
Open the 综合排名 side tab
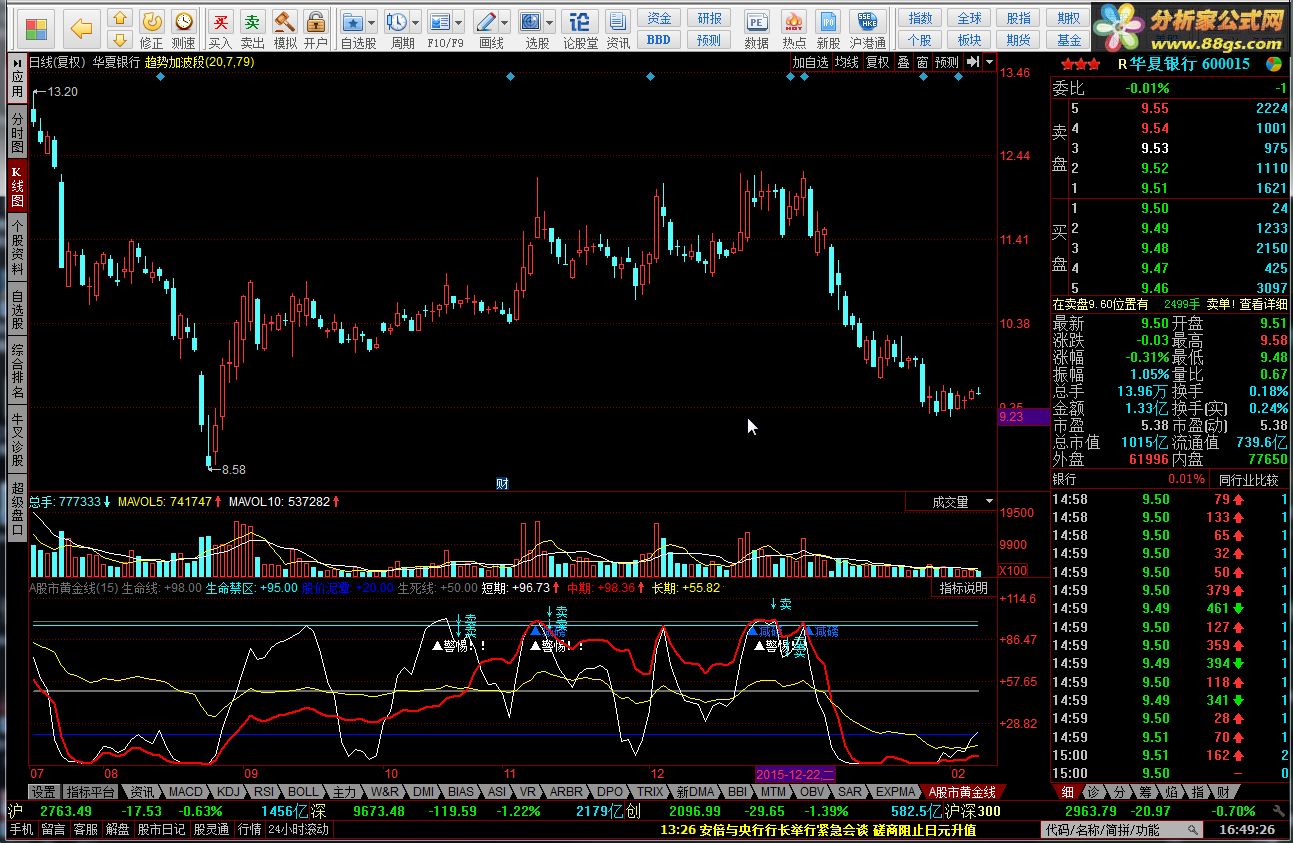(17, 372)
